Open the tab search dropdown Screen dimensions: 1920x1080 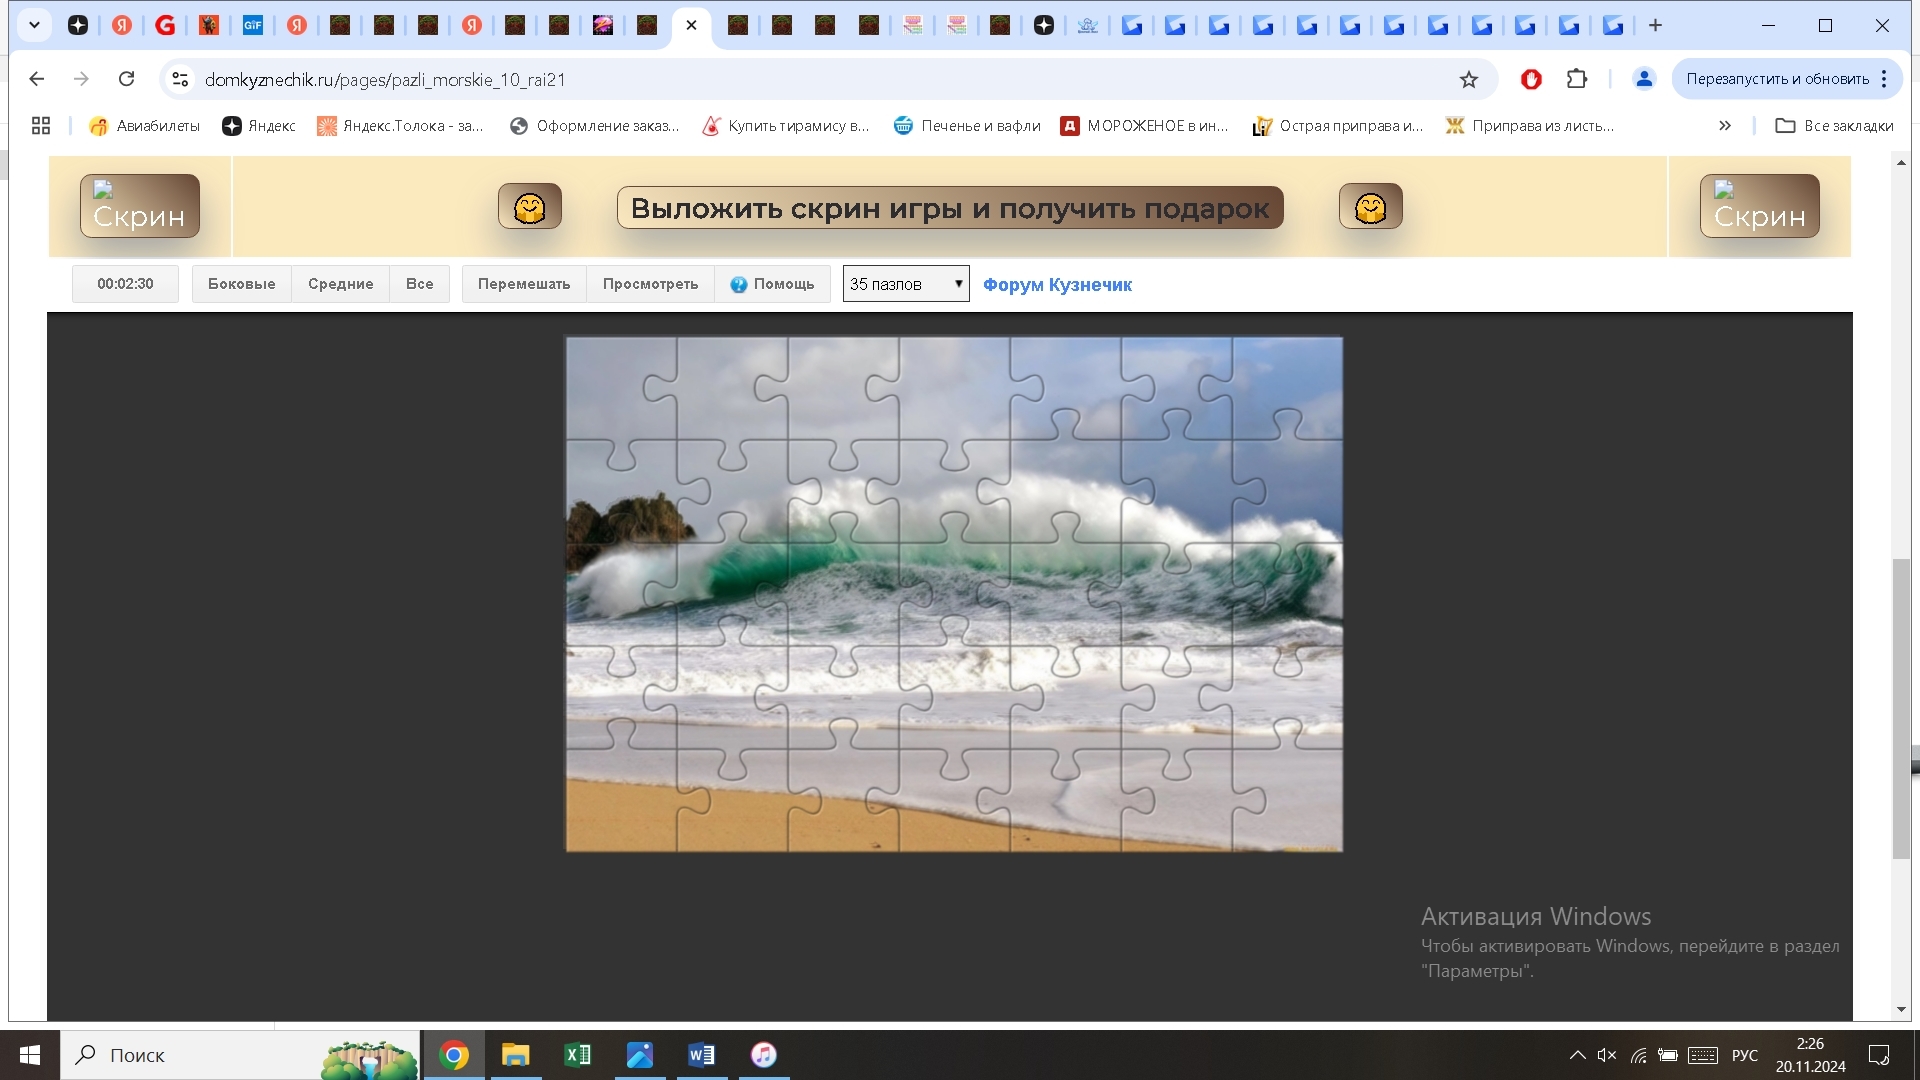[34, 26]
